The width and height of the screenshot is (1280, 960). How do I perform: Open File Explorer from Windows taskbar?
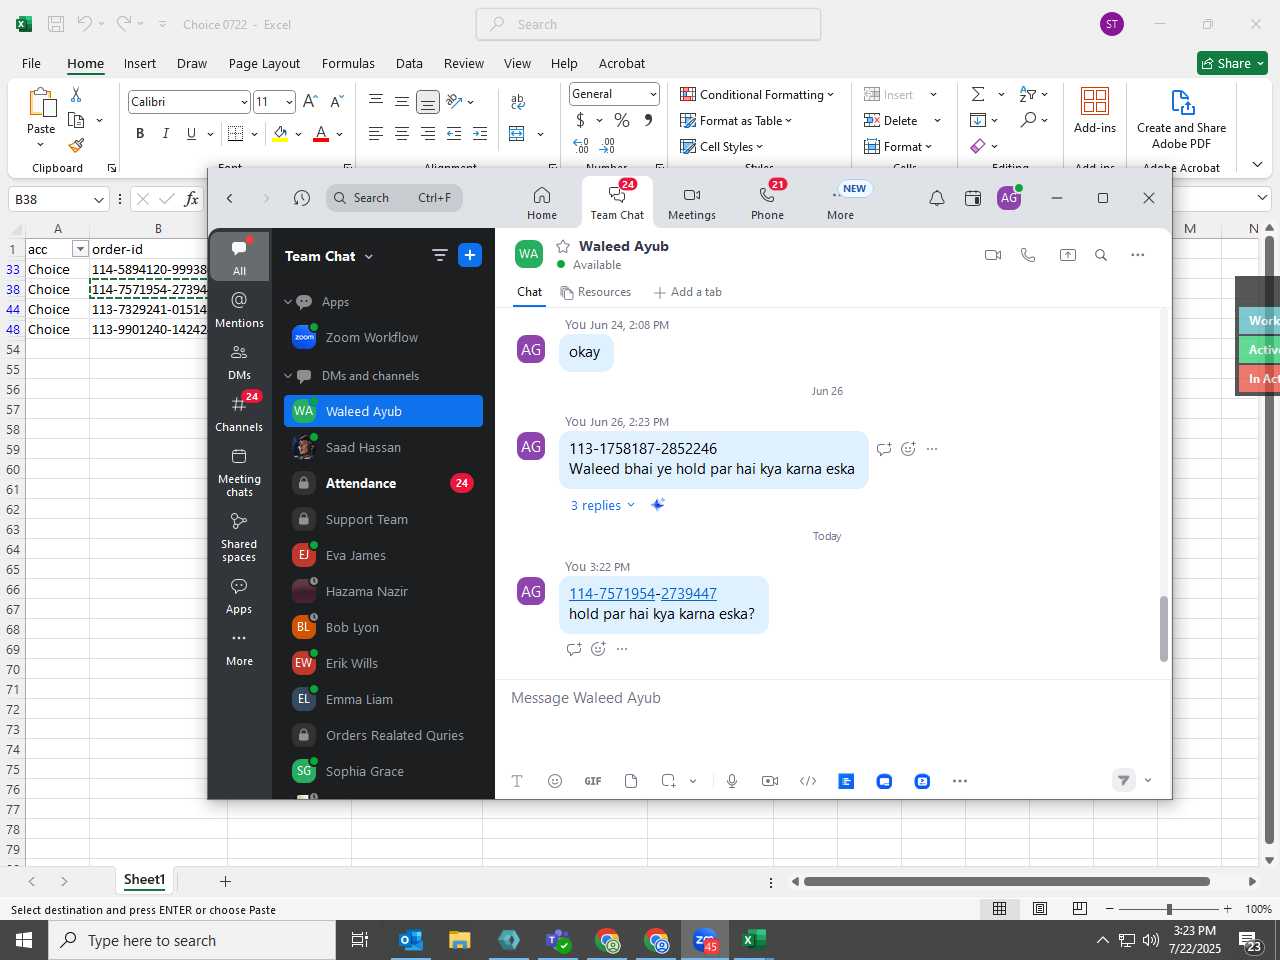(x=460, y=940)
